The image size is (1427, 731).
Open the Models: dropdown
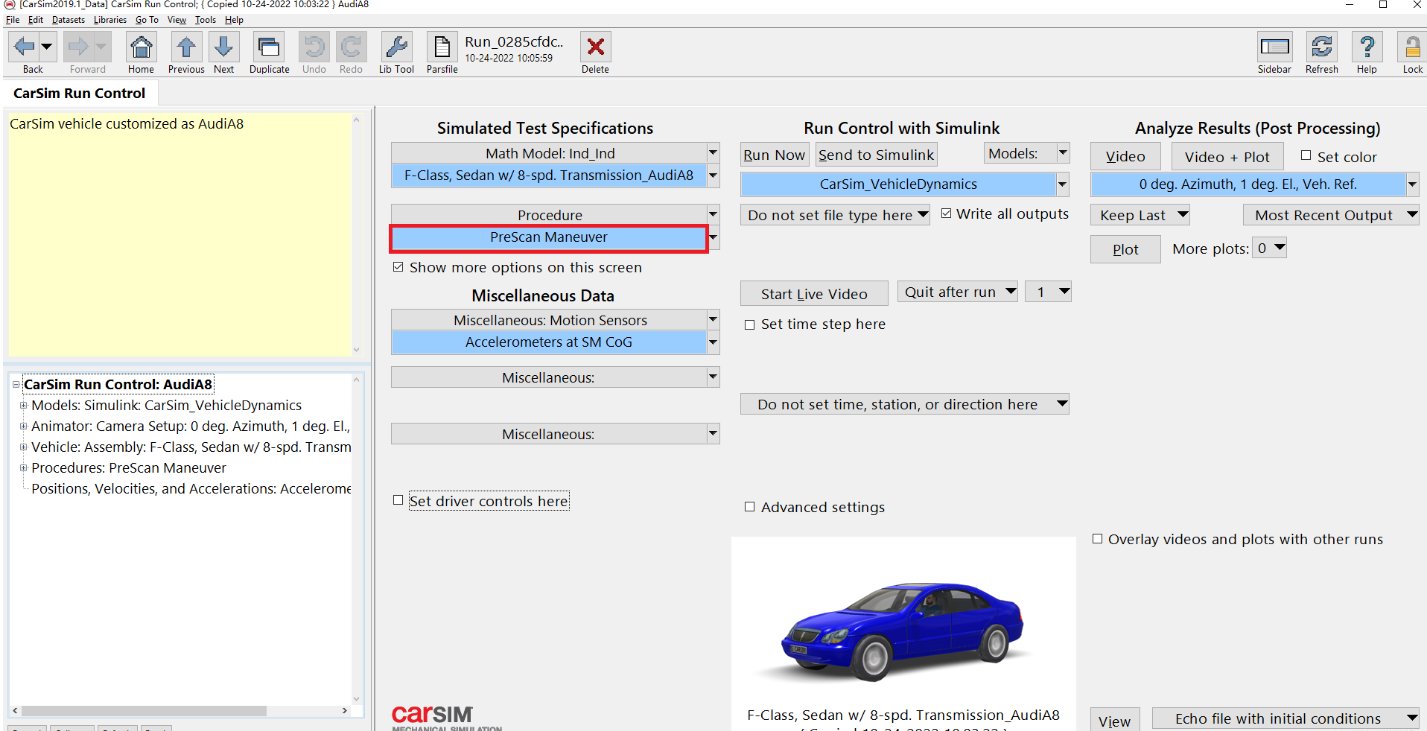coord(1027,154)
